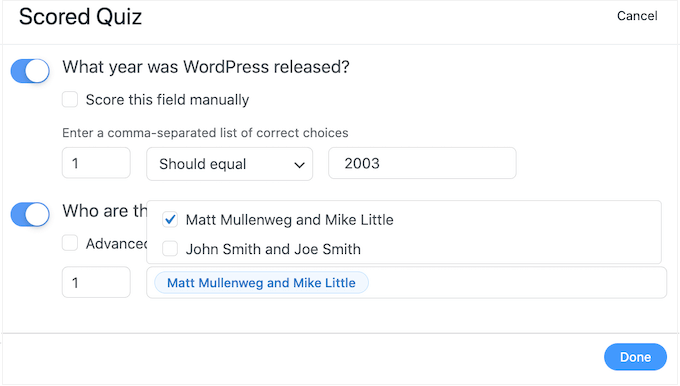
Task: Disable the second question's blue toggle switch
Action: coord(30,214)
